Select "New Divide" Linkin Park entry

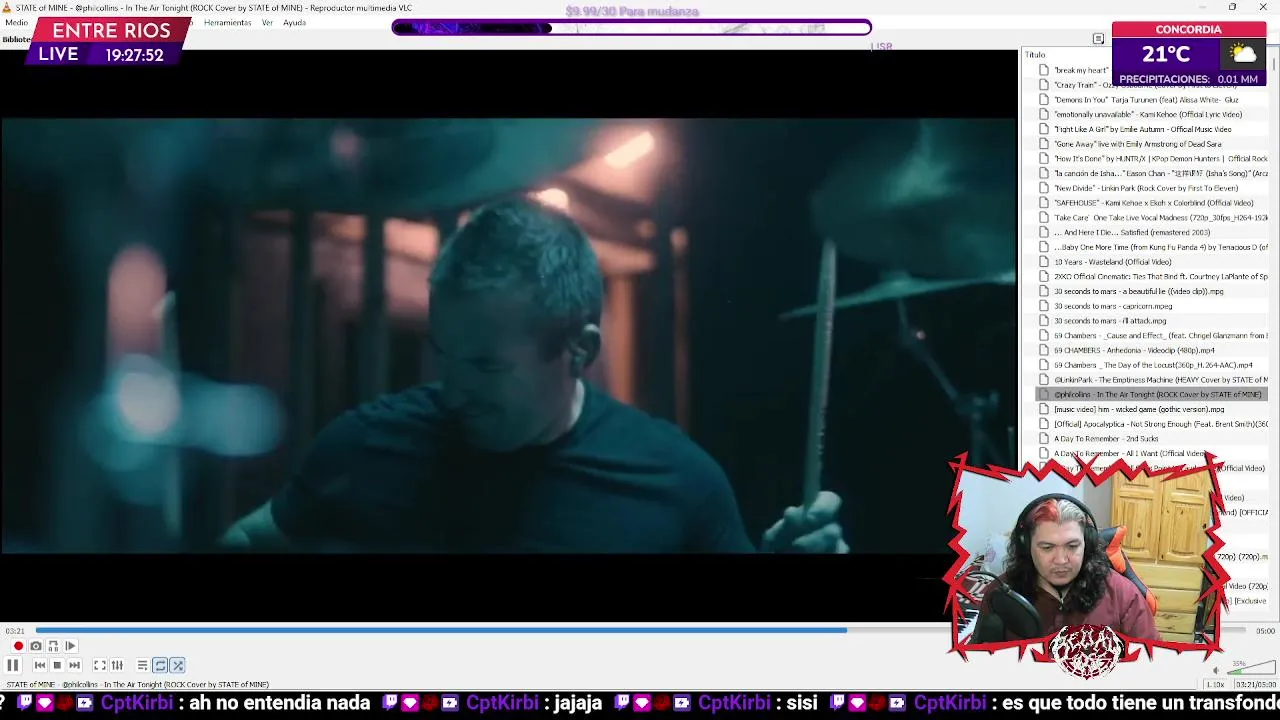click(1152, 188)
